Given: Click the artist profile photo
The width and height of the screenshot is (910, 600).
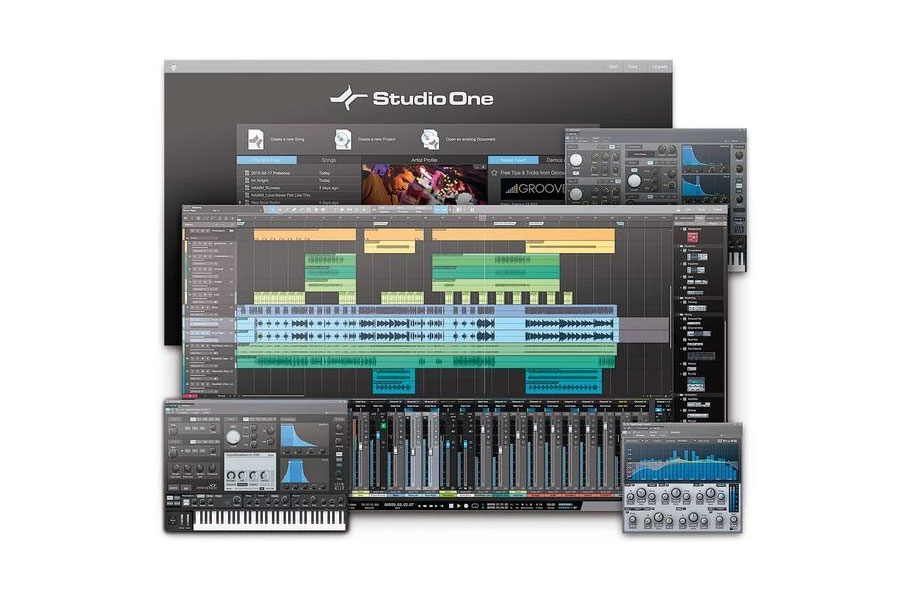Looking at the screenshot, I should tap(424, 185).
